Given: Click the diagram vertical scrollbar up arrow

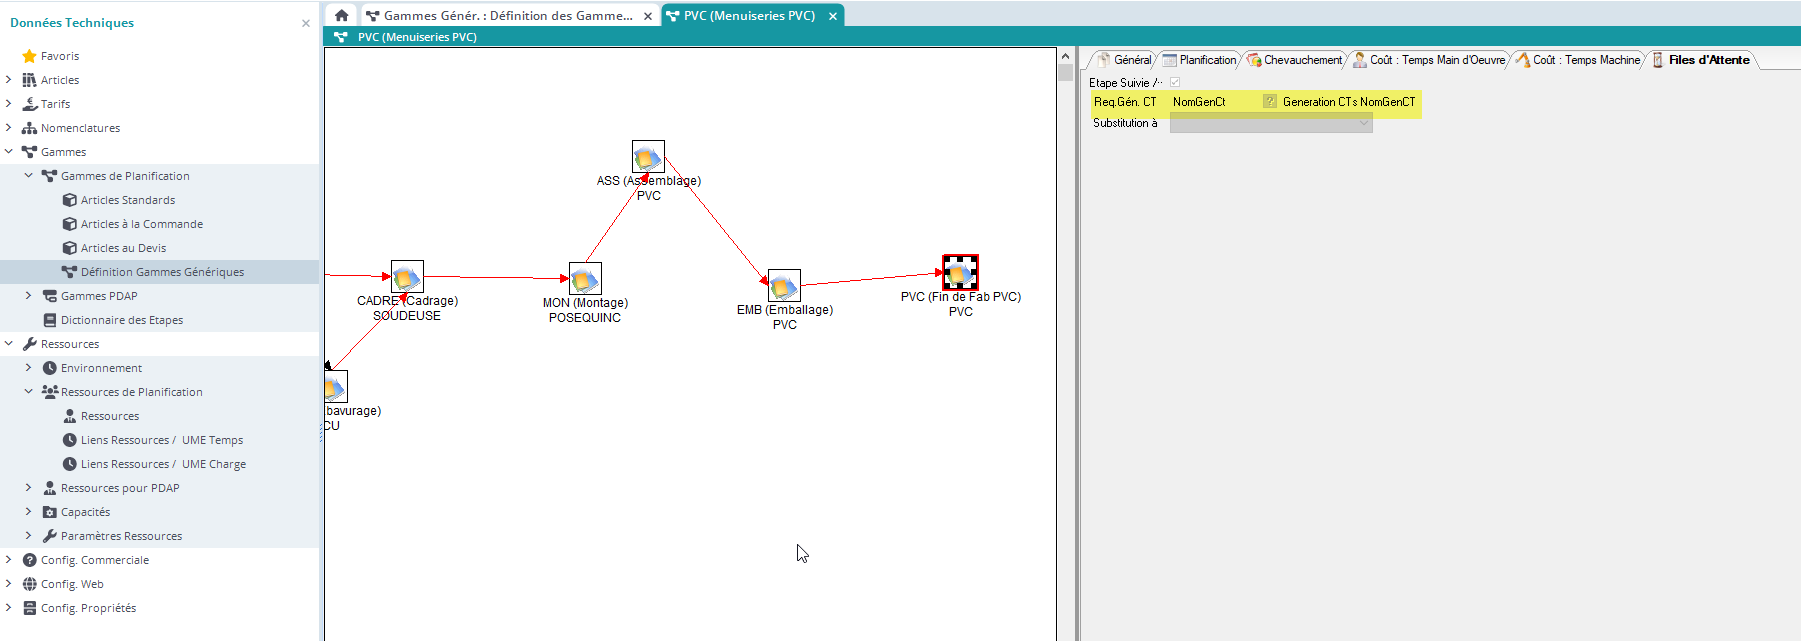Looking at the screenshot, I should tap(1065, 57).
